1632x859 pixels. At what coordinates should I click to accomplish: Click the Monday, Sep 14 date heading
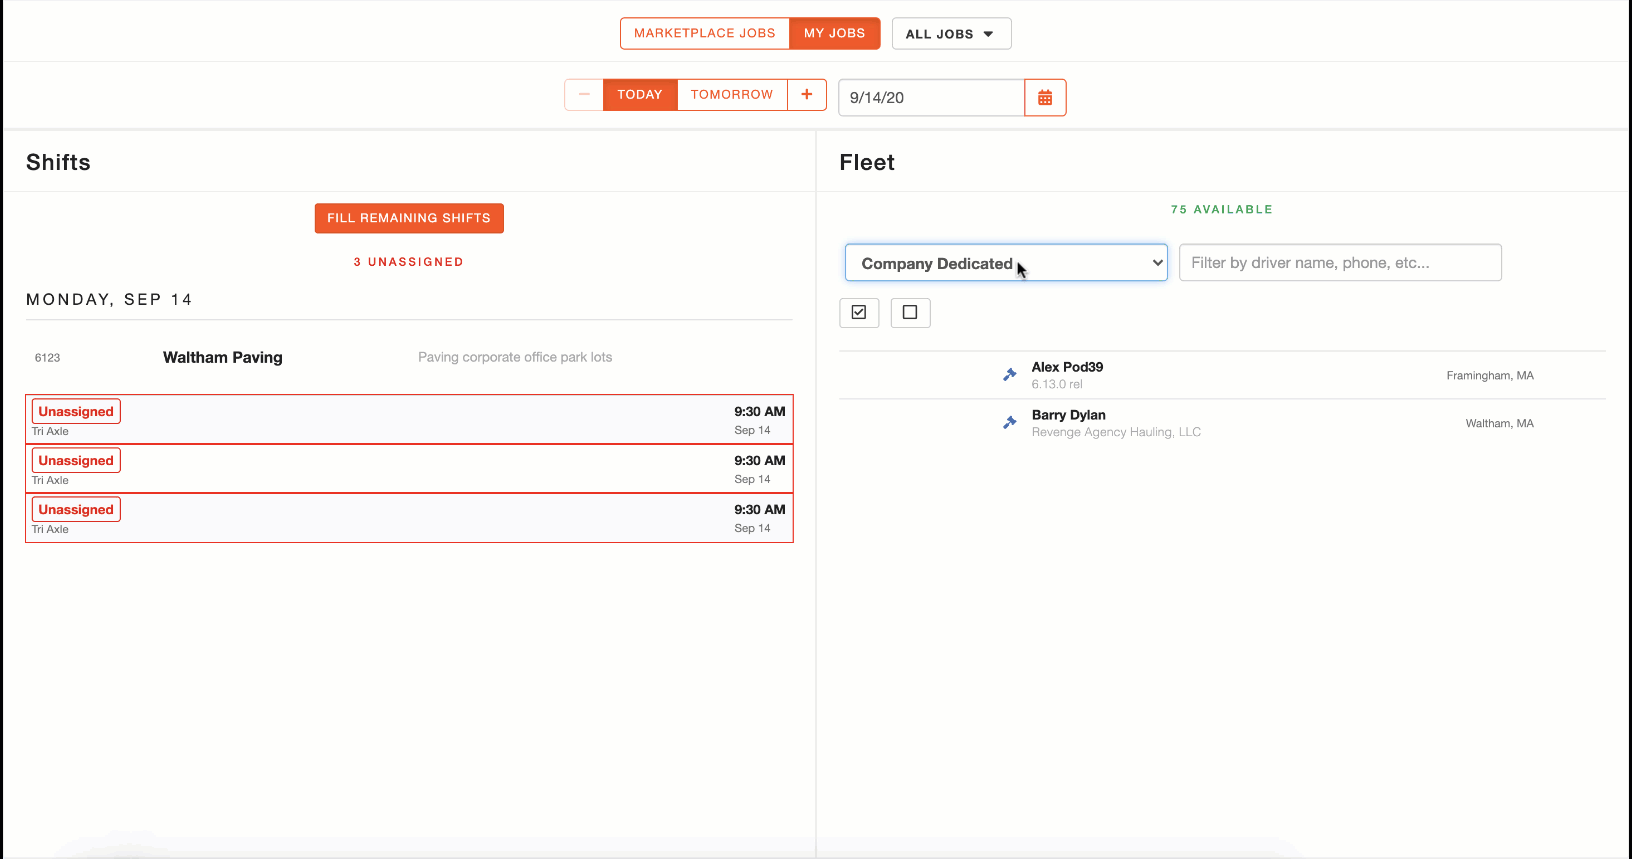[x=109, y=300]
